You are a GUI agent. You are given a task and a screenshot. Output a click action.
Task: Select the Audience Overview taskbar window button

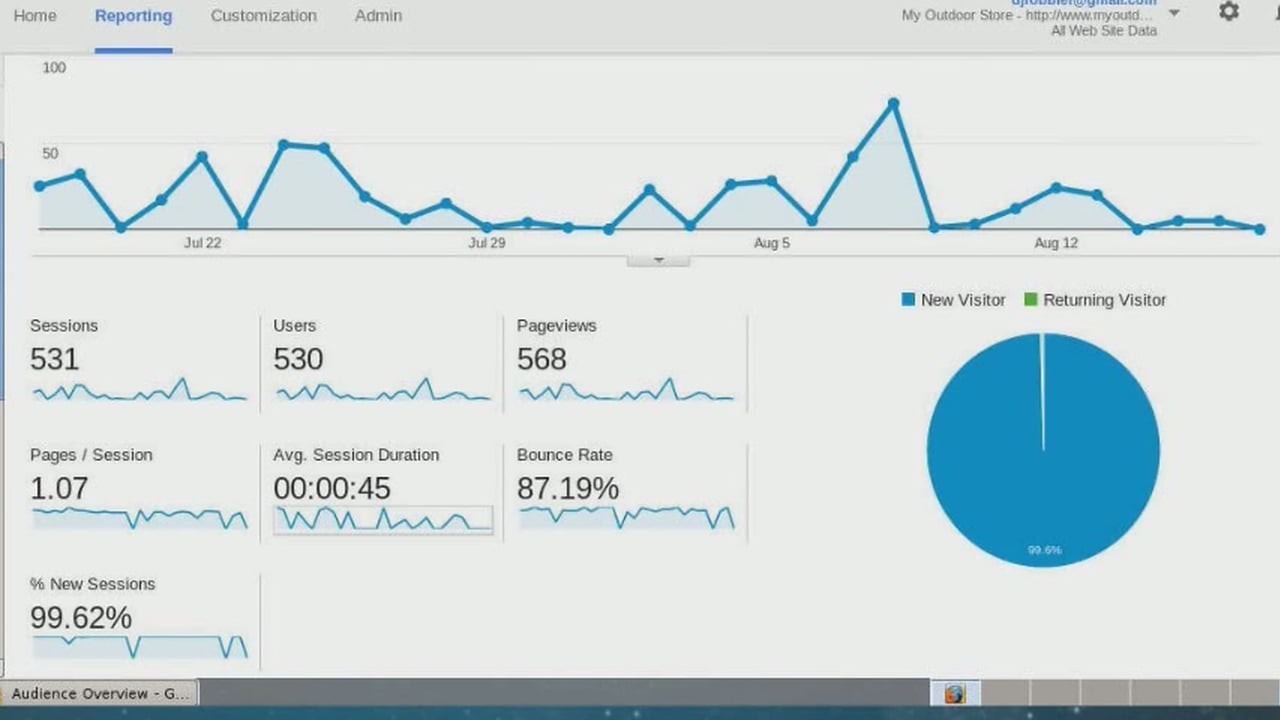100,693
